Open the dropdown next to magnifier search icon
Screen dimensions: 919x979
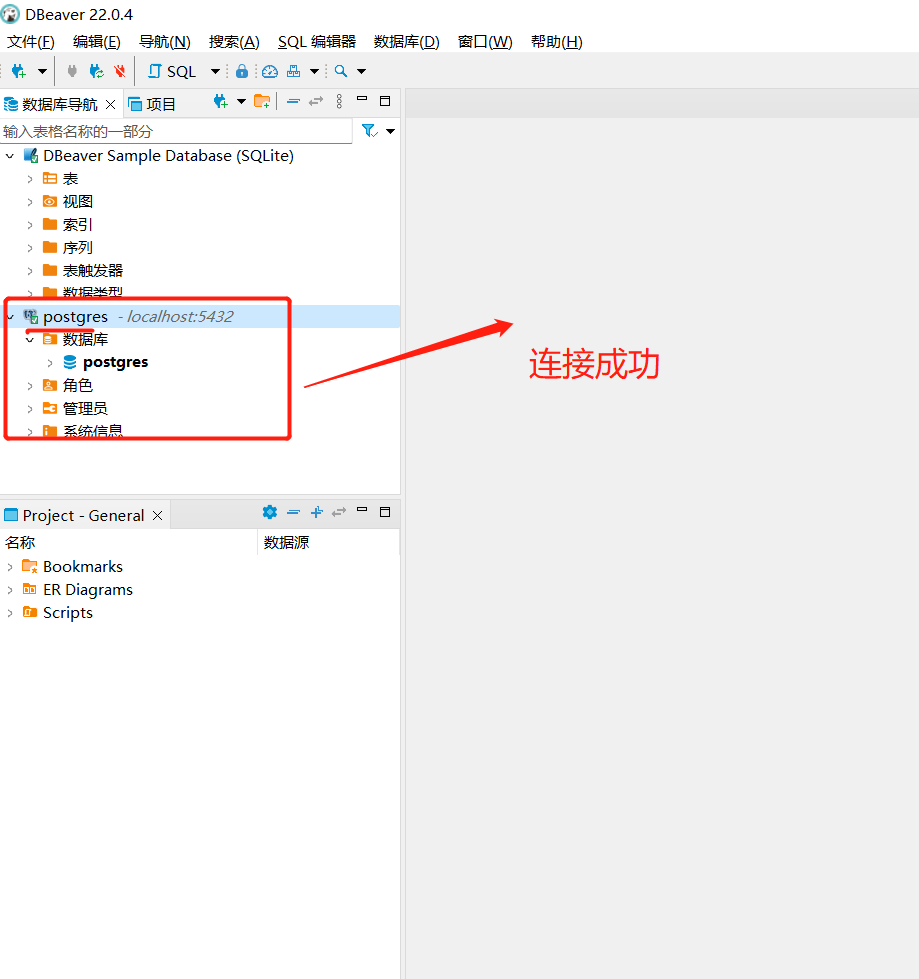click(x=361, y=71)
